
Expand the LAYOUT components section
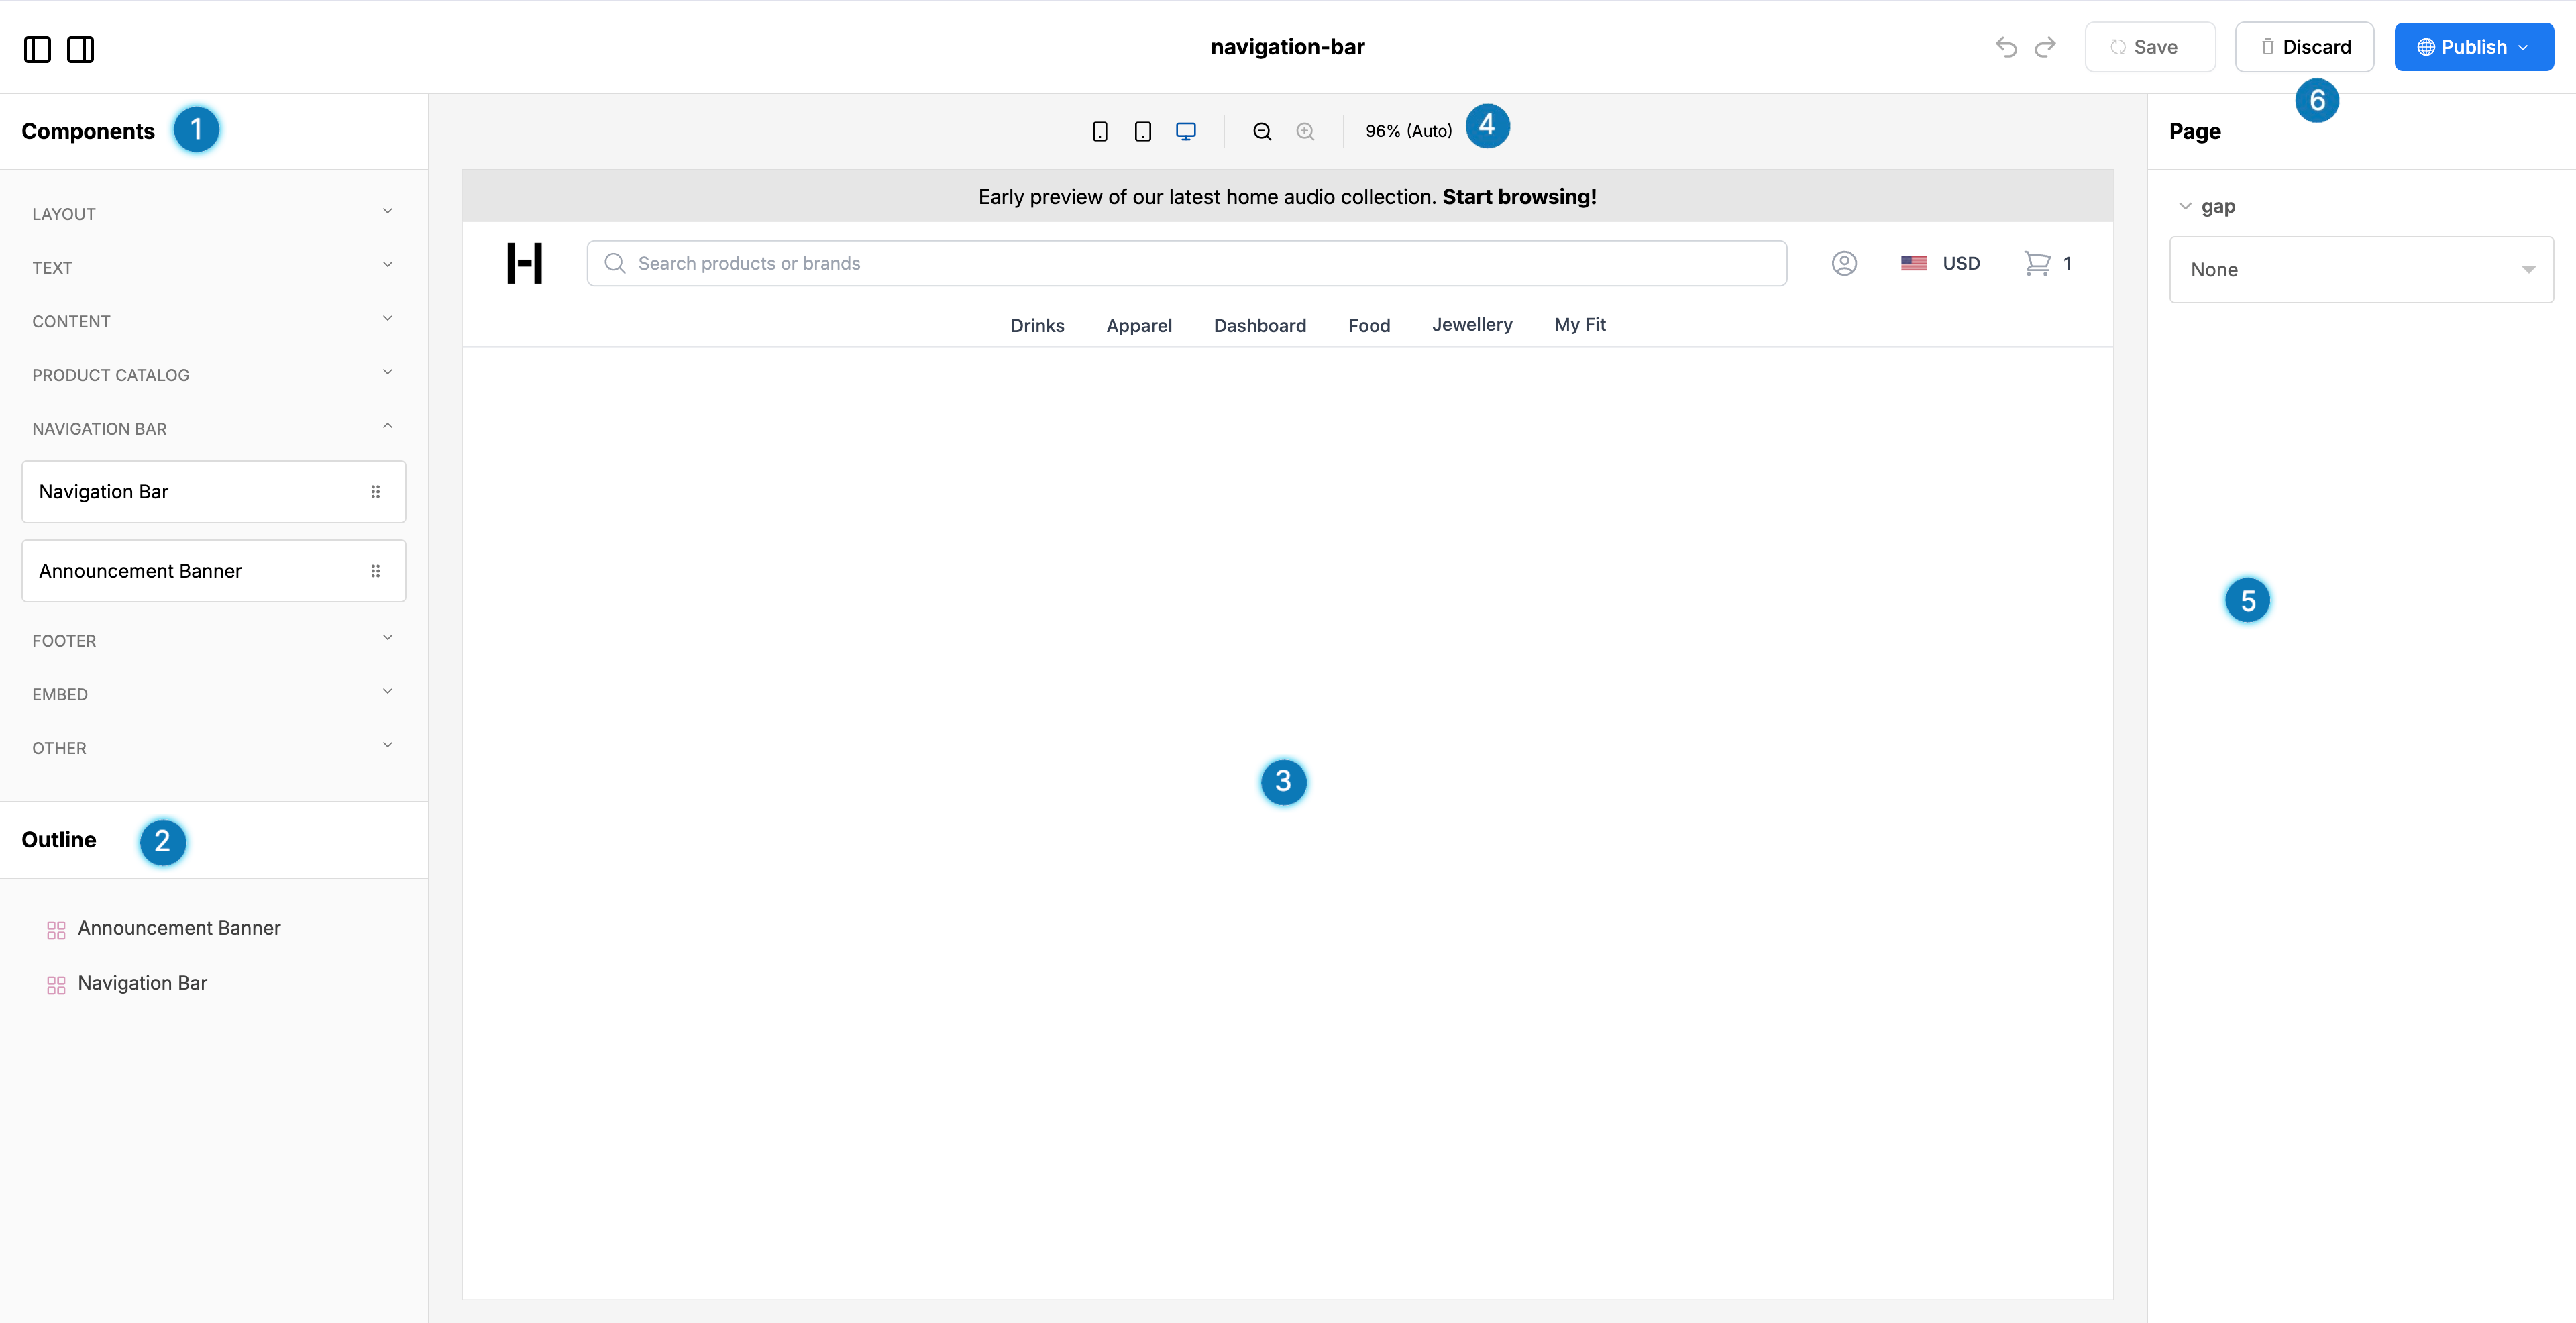click(x=213, y=213)
